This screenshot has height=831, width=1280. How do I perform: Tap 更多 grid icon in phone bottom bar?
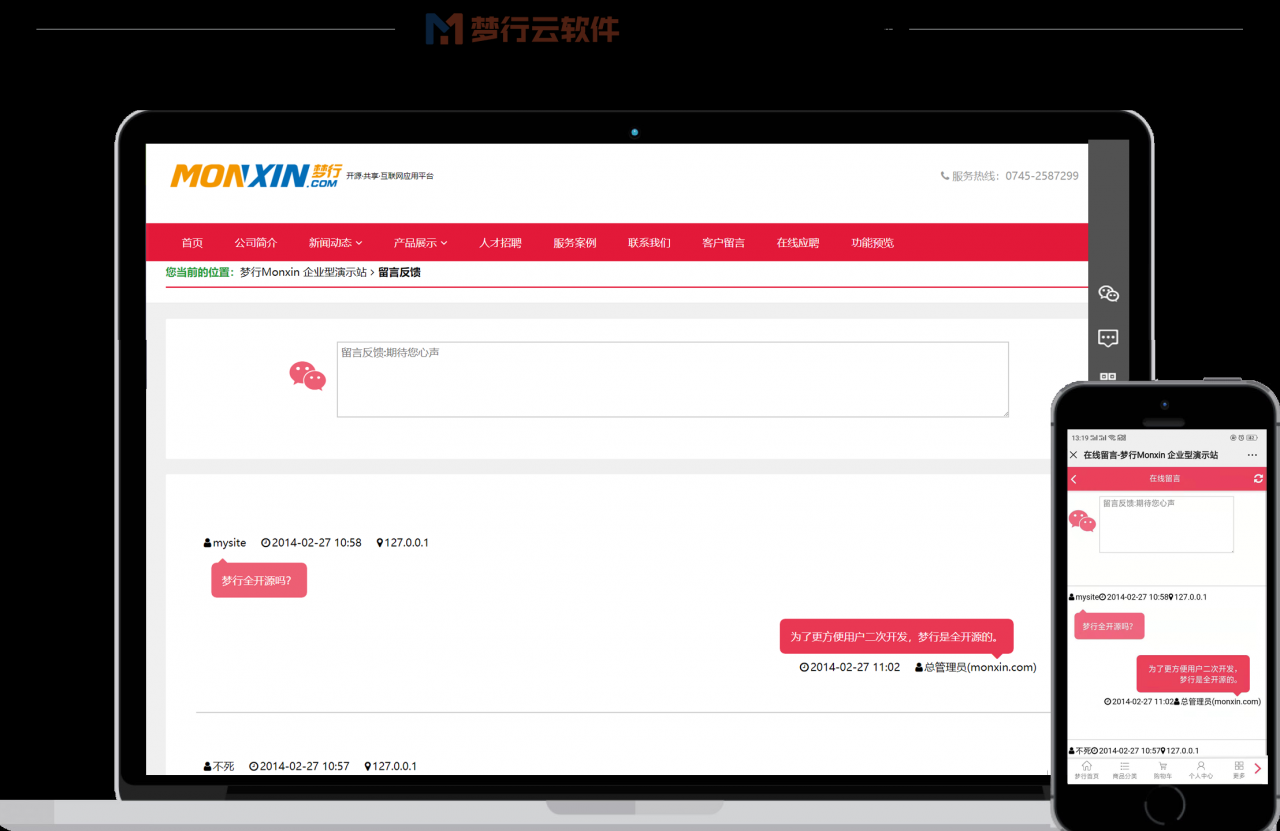coord(1239,766)
